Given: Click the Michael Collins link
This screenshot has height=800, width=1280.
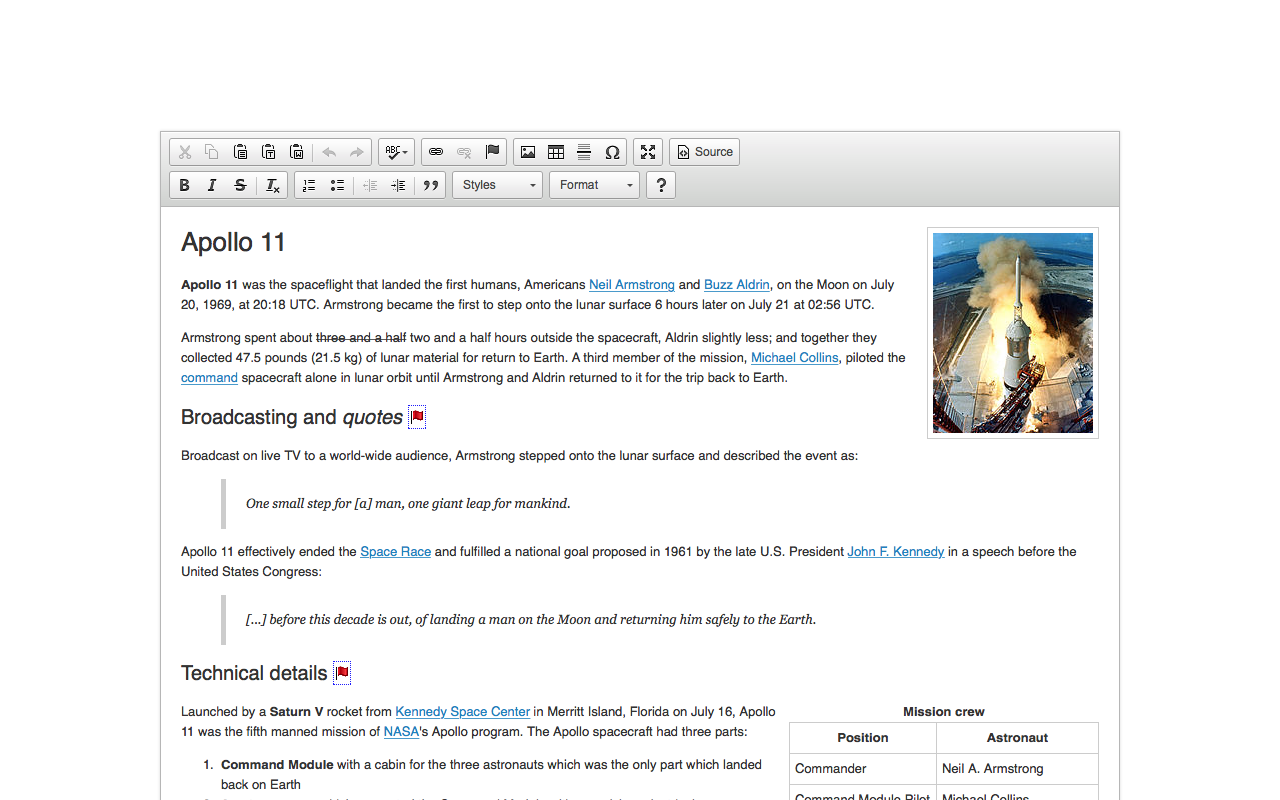Looking at the screenshot, I should (795, 358).
